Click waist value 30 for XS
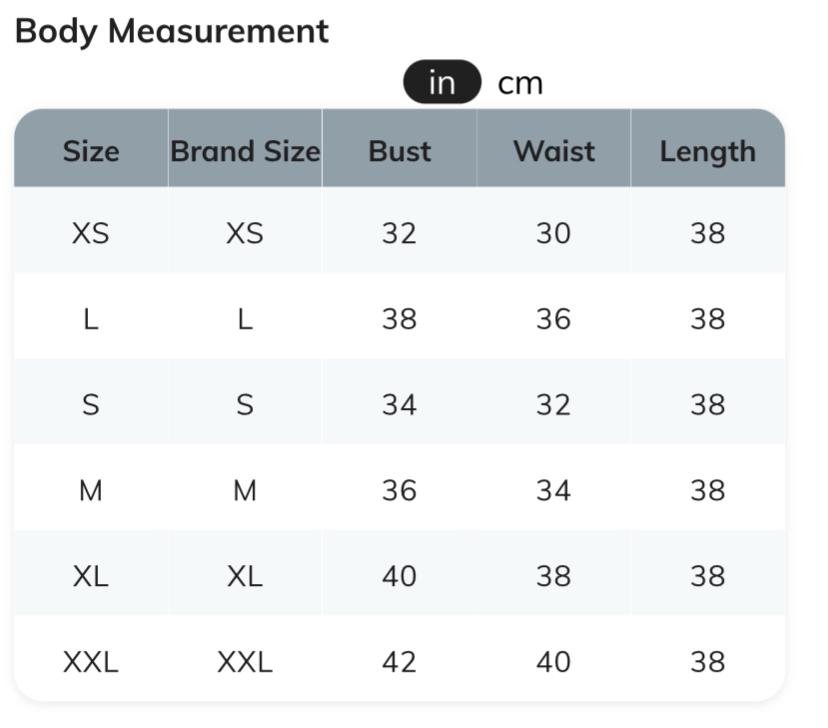The height and width of the screenshot is (728, 828). [553, 233]
